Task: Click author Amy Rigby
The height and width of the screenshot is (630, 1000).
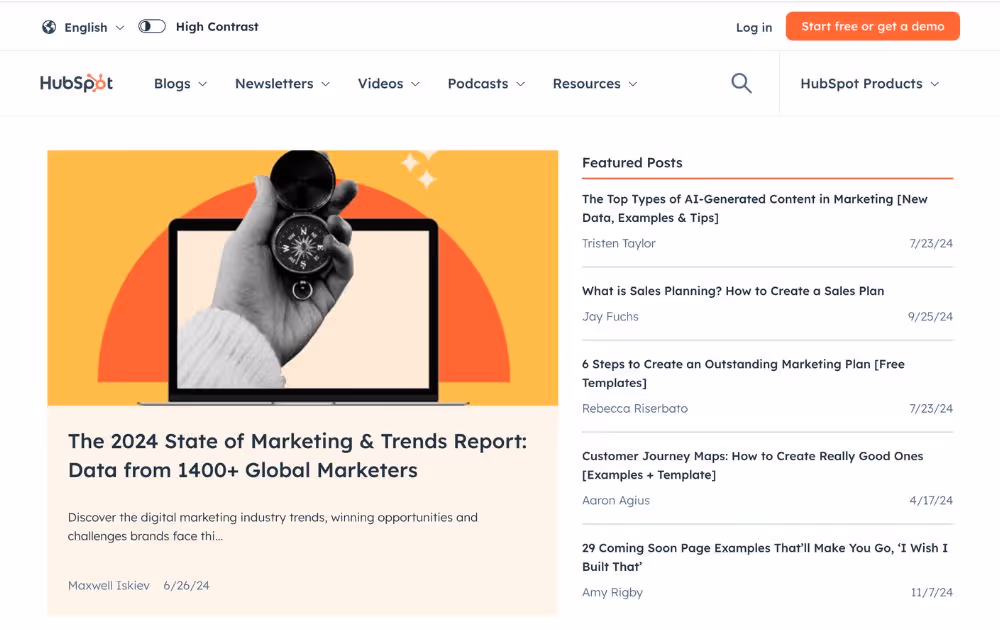Action: 612,592
